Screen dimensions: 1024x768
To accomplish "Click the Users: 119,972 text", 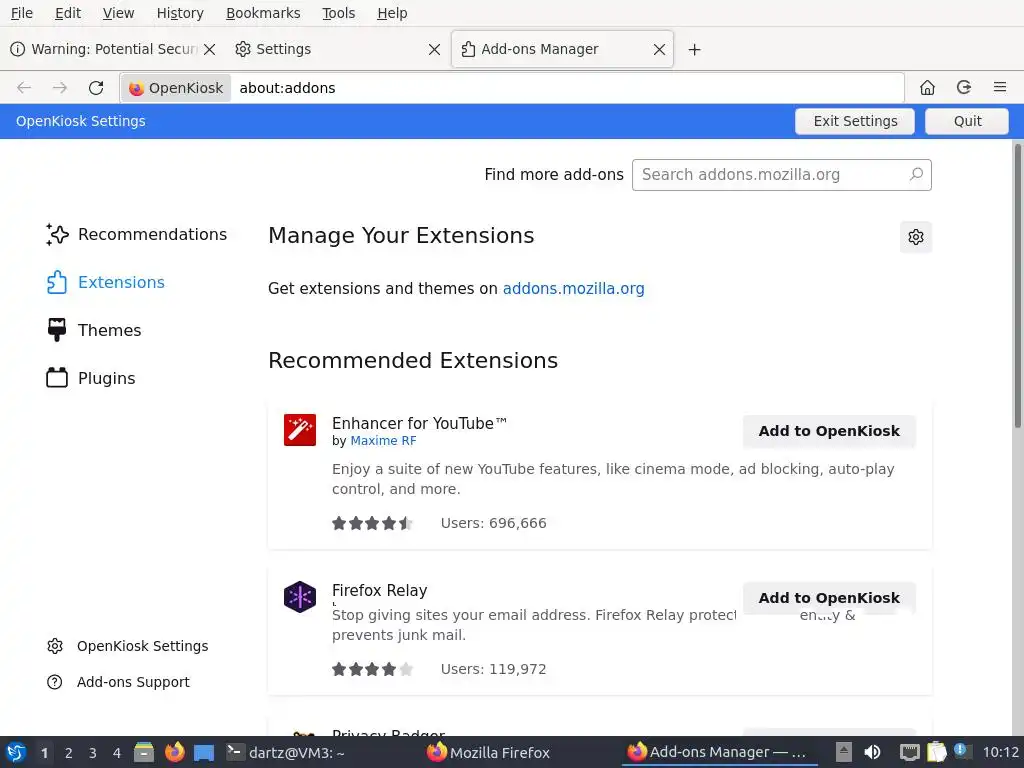I will [x=493, y=669].
